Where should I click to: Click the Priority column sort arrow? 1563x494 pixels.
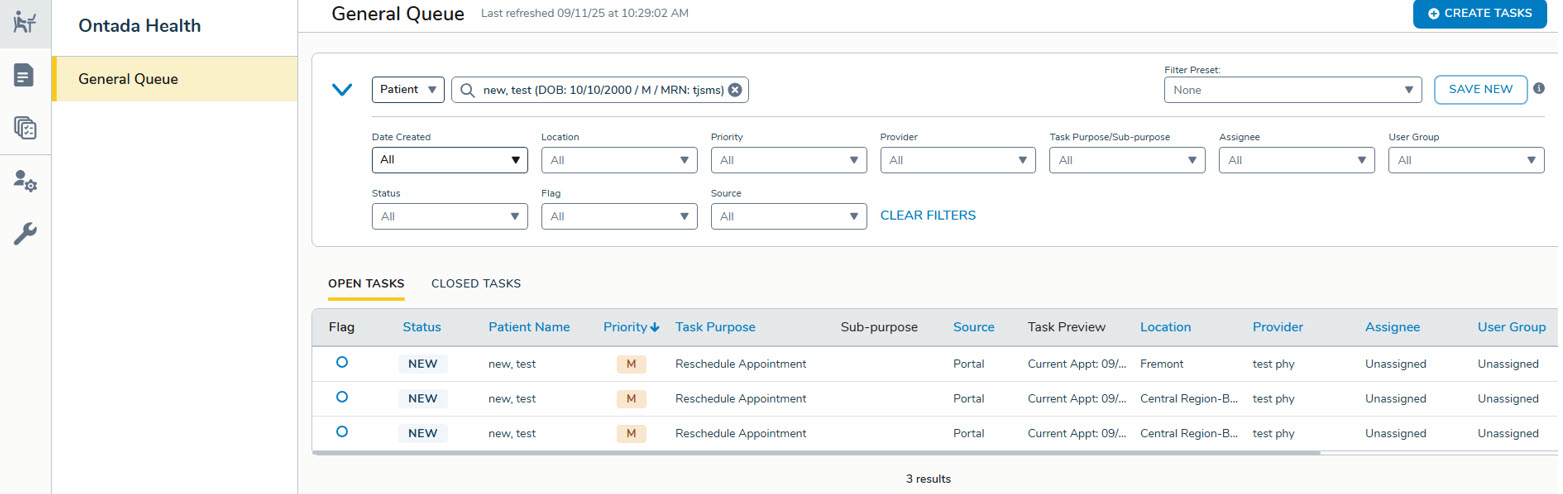click(x=655, y=327)
